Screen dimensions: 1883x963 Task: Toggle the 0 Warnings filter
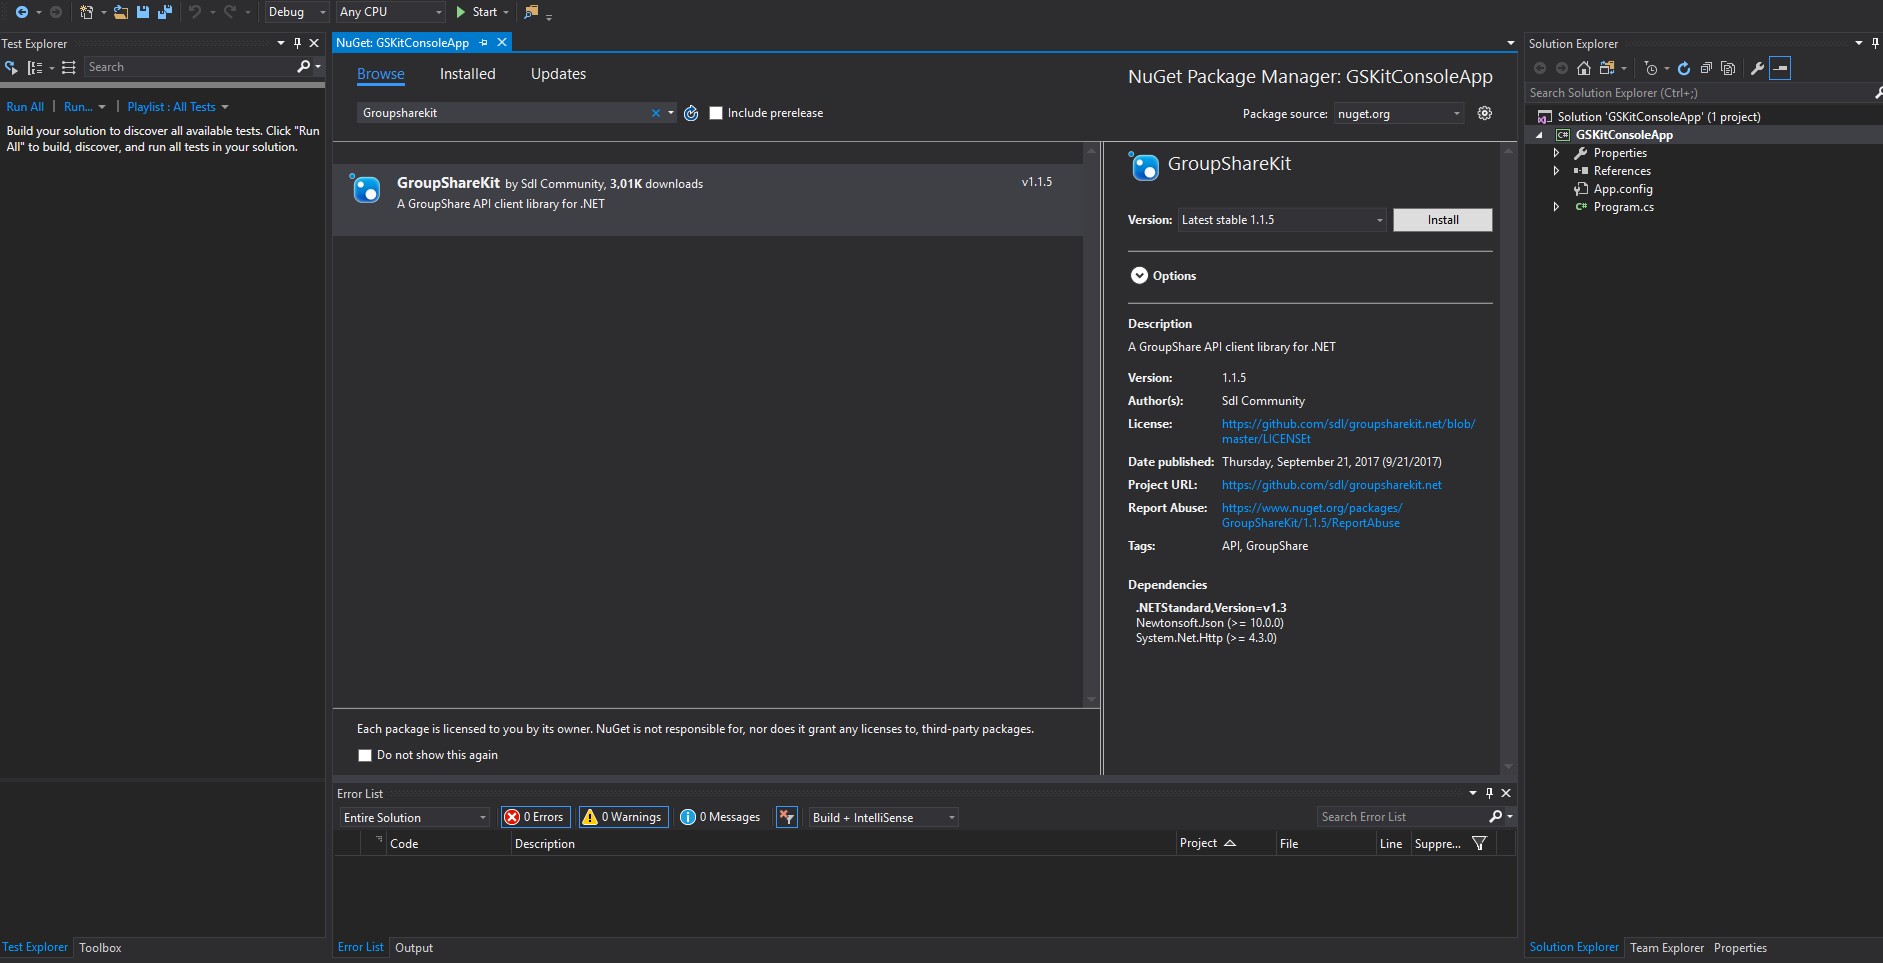[x=624, y=817]
